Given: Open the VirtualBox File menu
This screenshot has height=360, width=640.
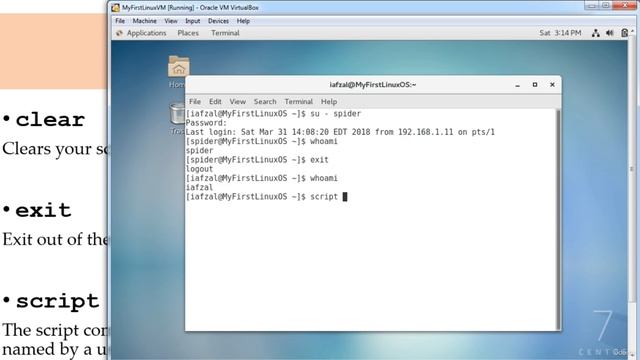Looking at the screenshot, I should tap(120, 21).
